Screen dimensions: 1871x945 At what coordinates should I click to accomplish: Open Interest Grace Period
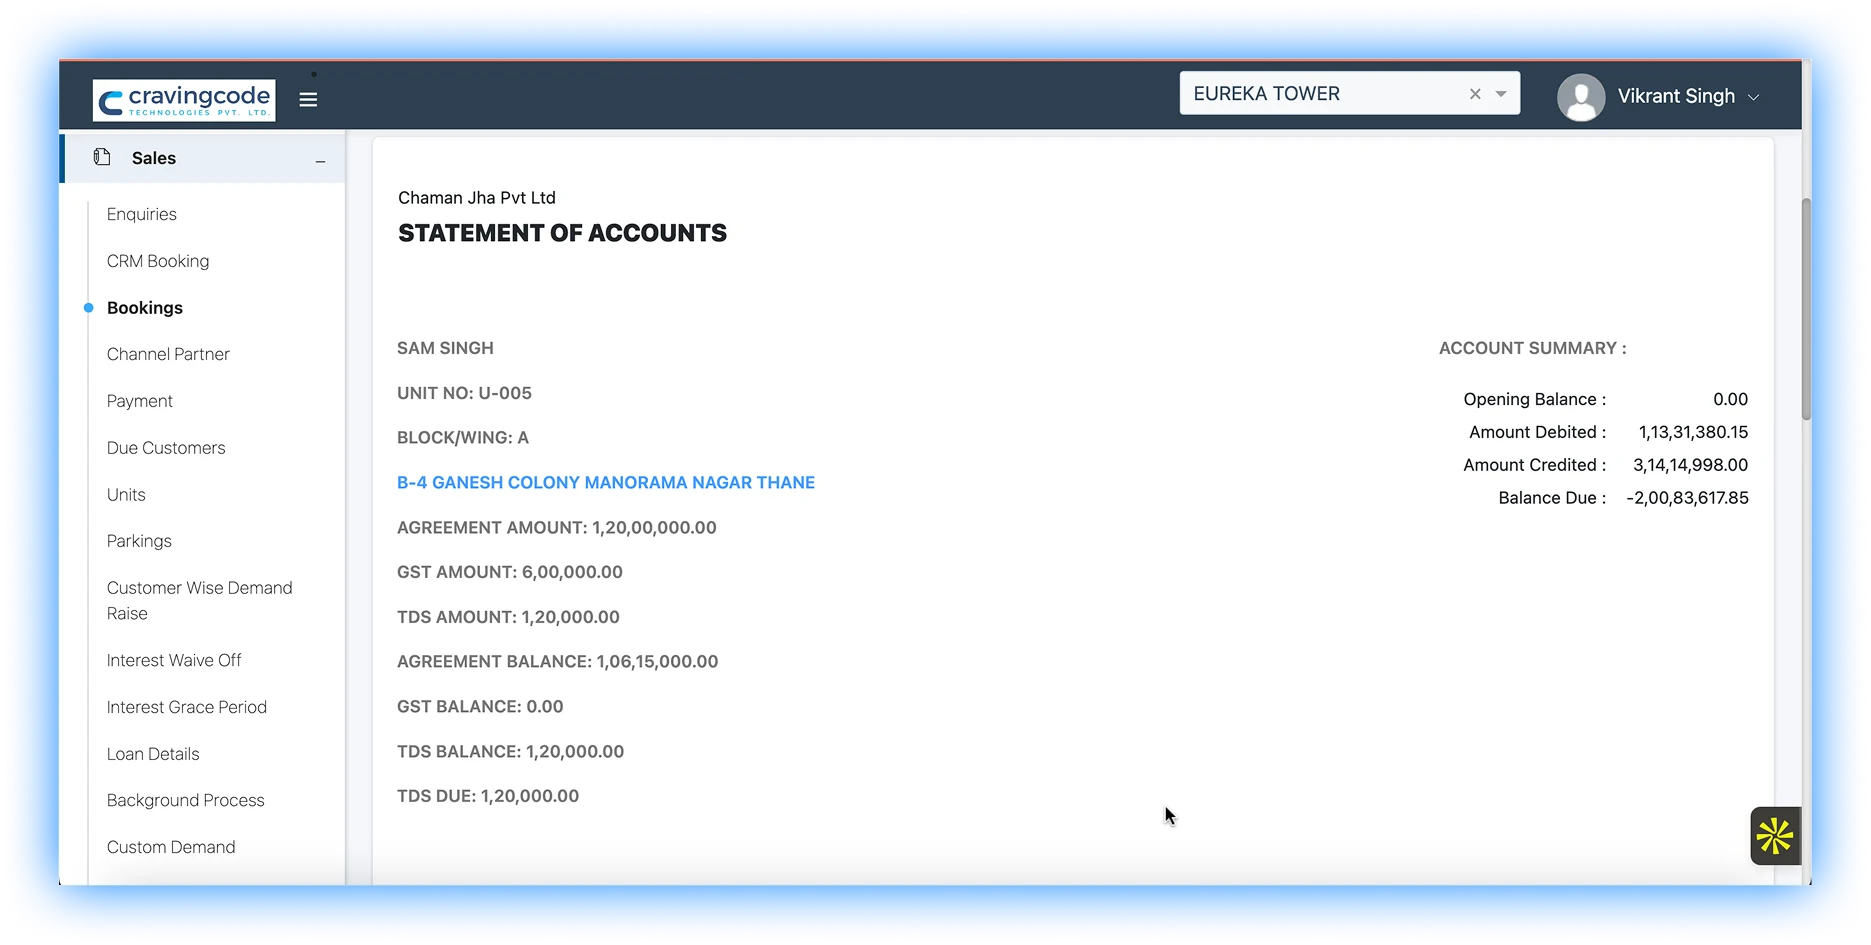pos(187,707)
